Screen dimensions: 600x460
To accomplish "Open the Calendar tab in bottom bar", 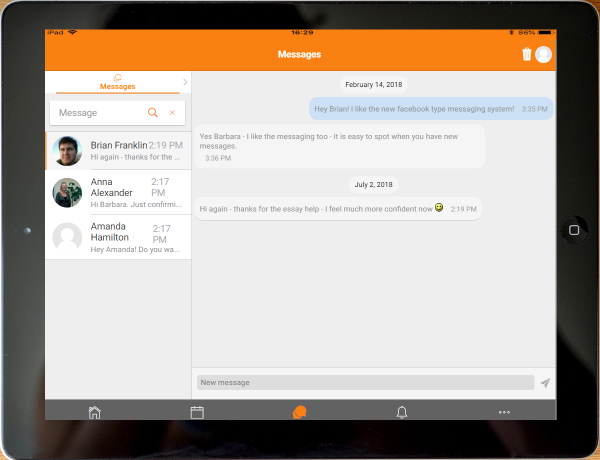I will click(197, 412).
